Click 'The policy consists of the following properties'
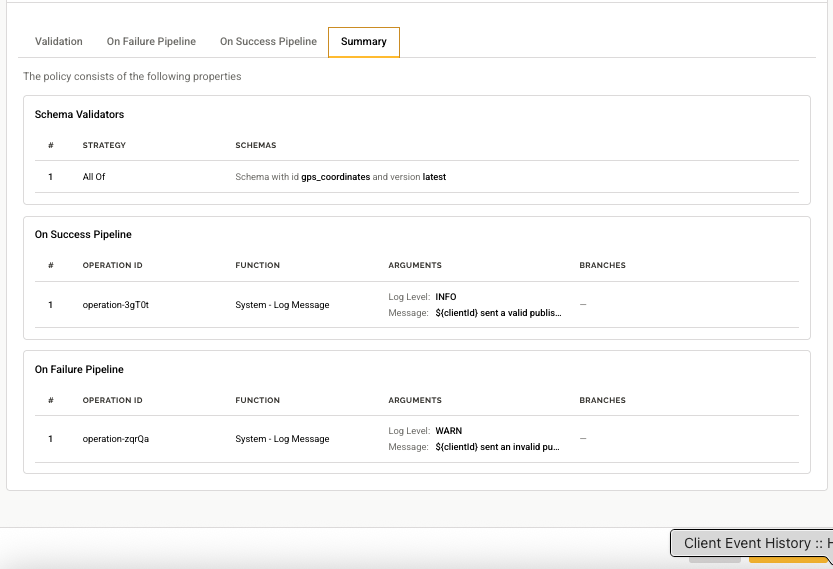Image resolution: width=833 pixels, height=569 pixels. tap(132, 77)
